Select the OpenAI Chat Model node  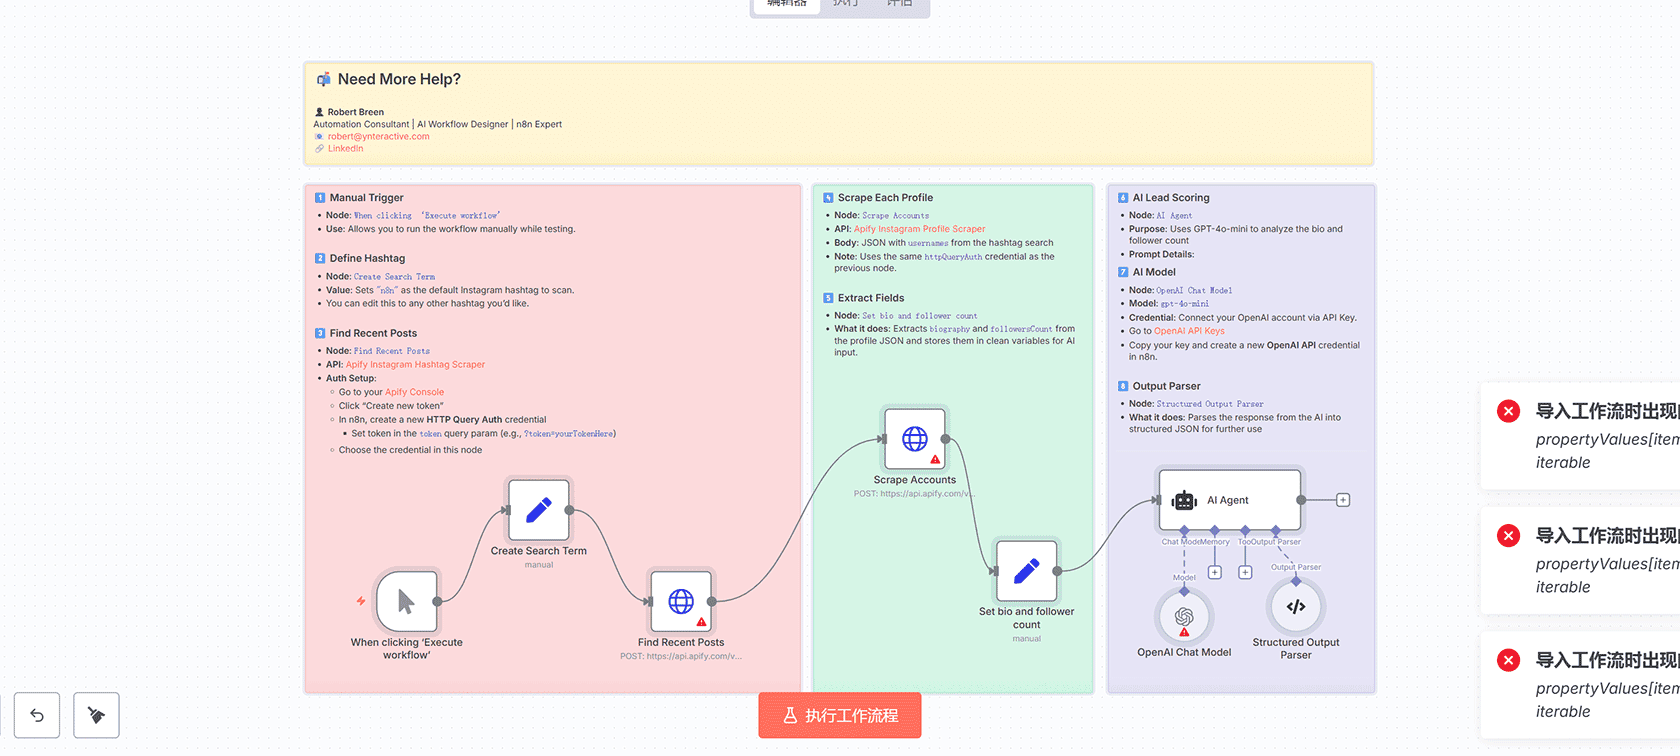tap(1184, 617)
